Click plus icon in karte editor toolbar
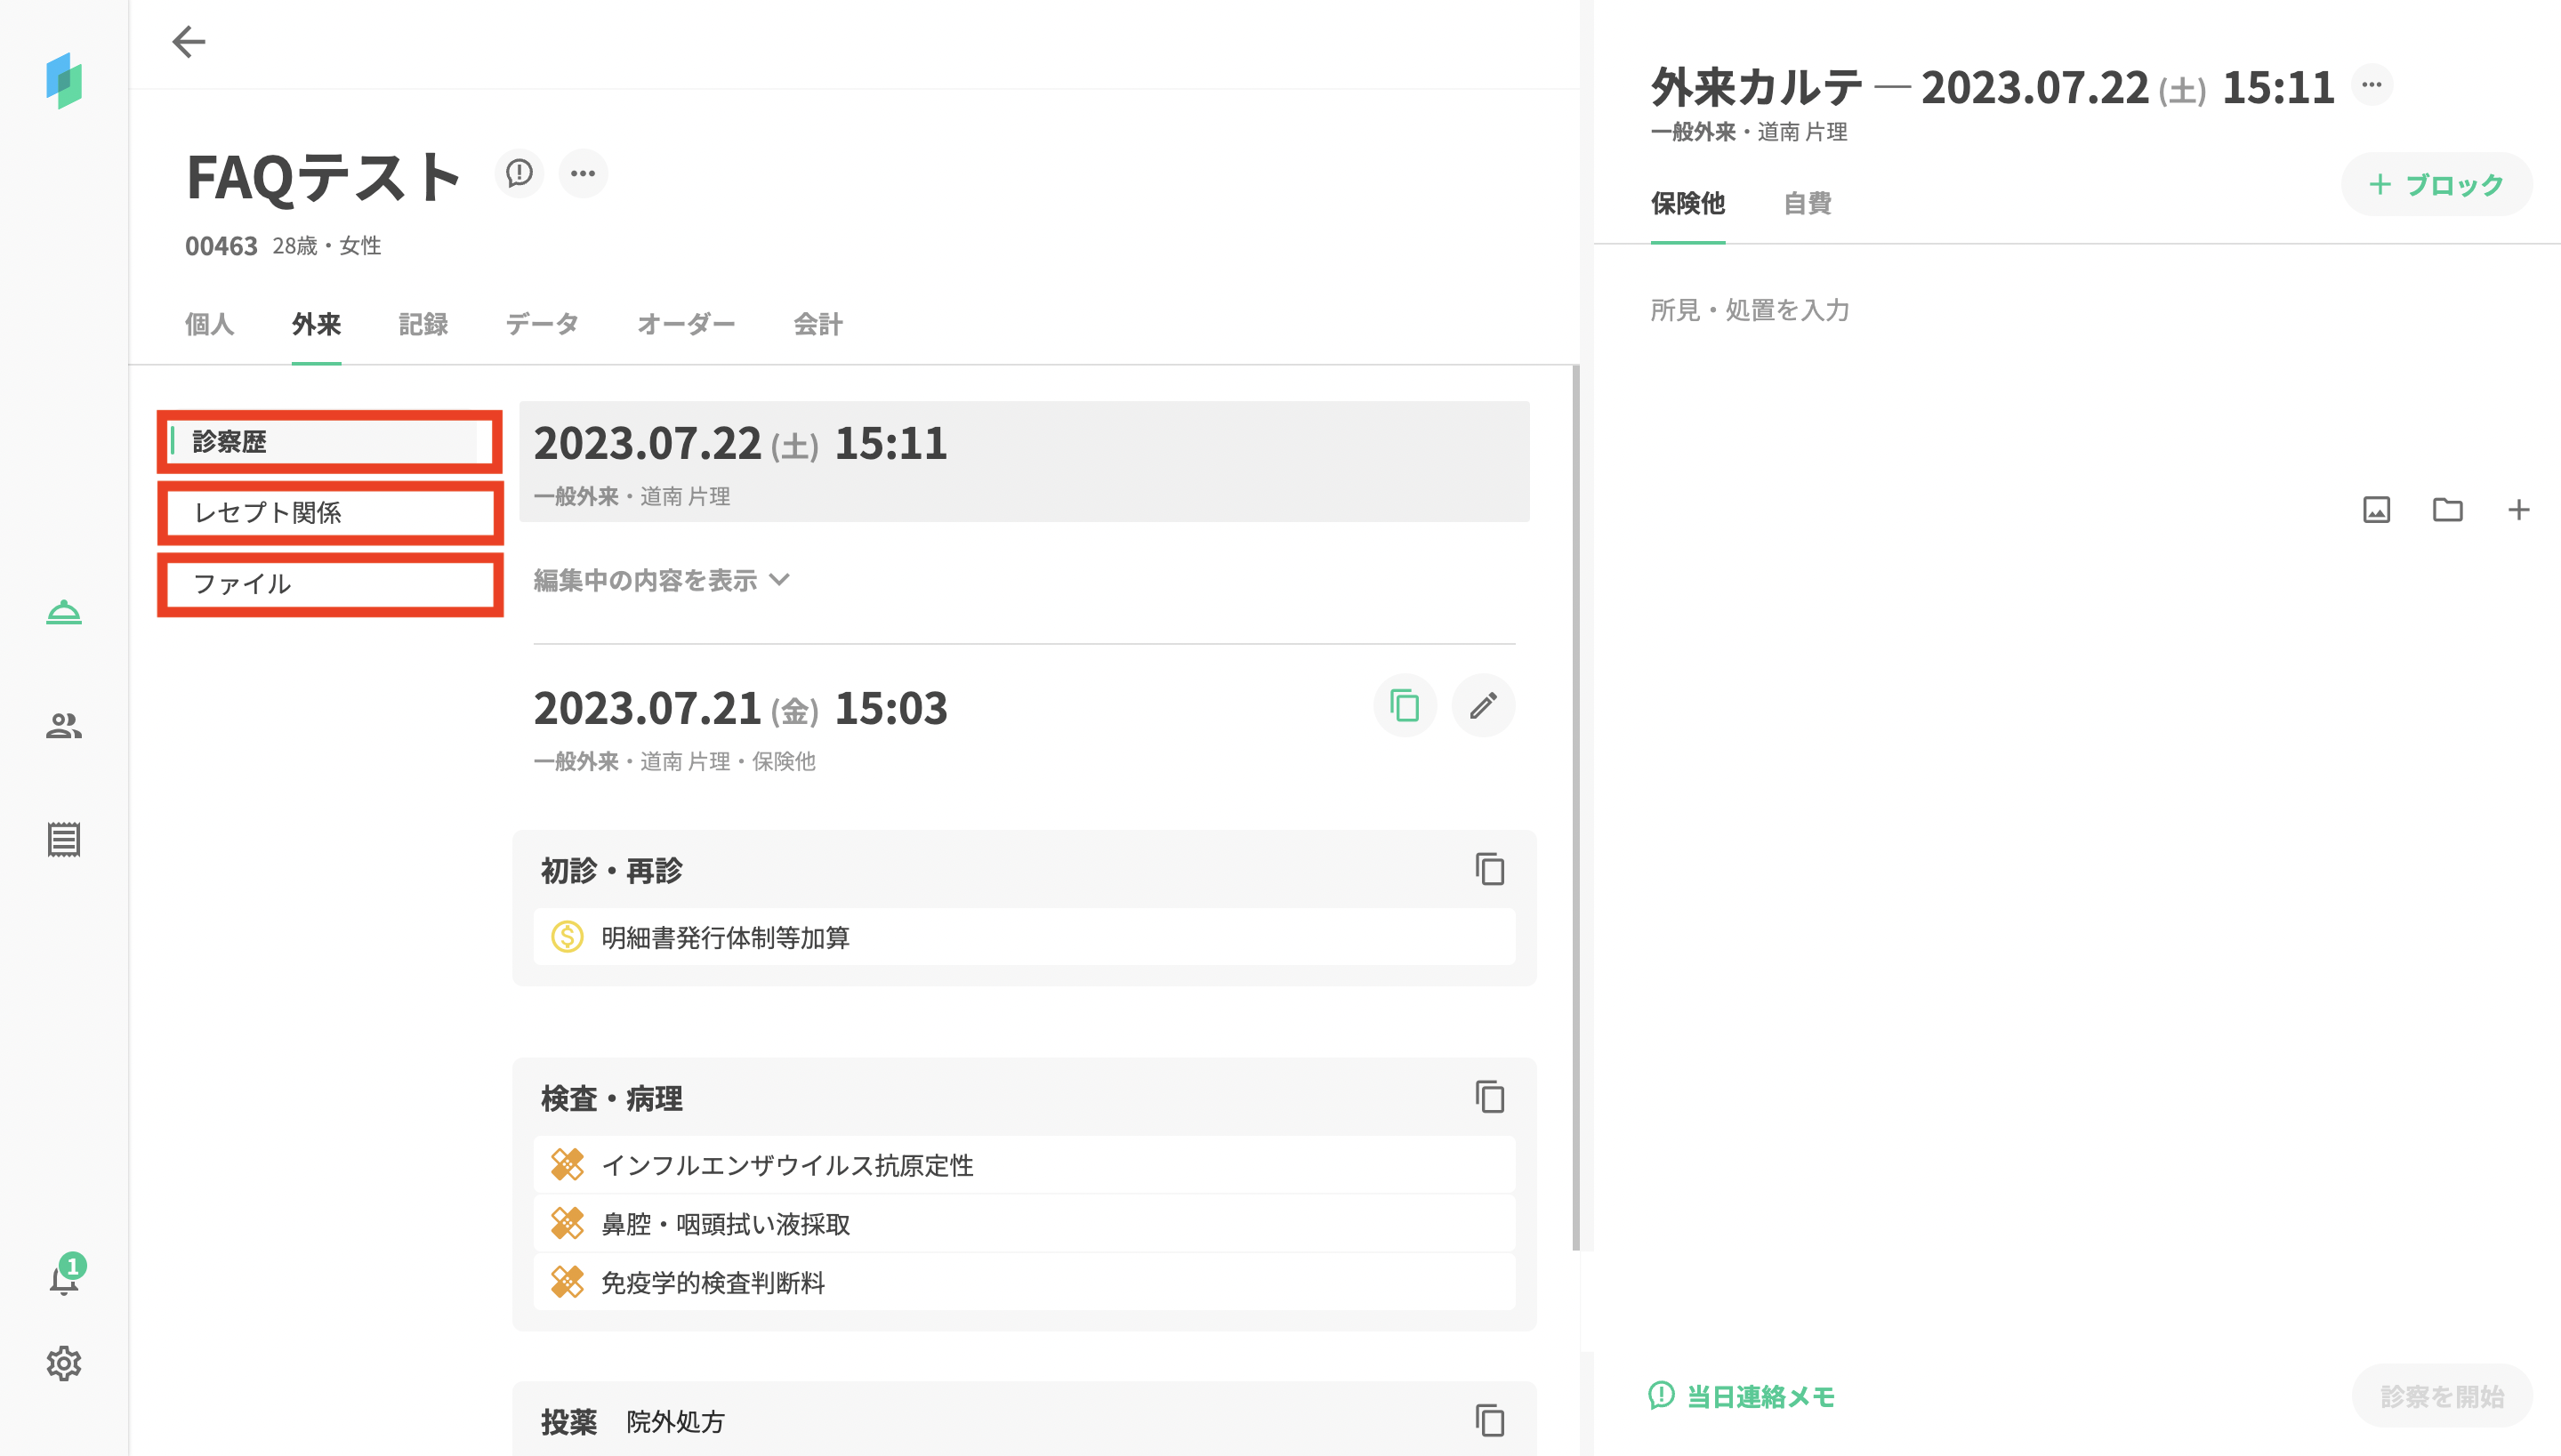This screenshot has width=2561, height=1456. click(x=2518, y=510)
